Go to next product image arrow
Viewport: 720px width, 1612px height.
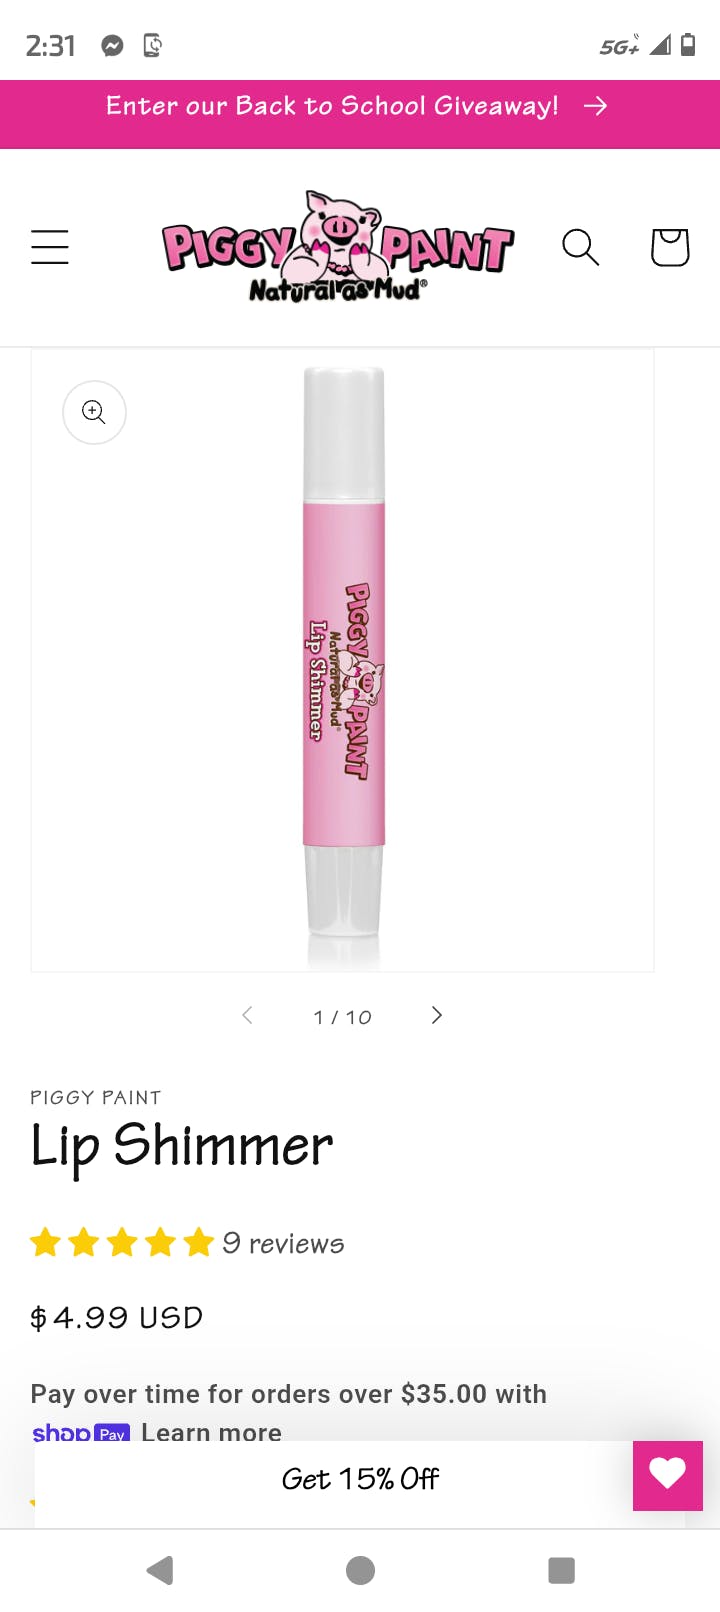(x=436, y=1016)
